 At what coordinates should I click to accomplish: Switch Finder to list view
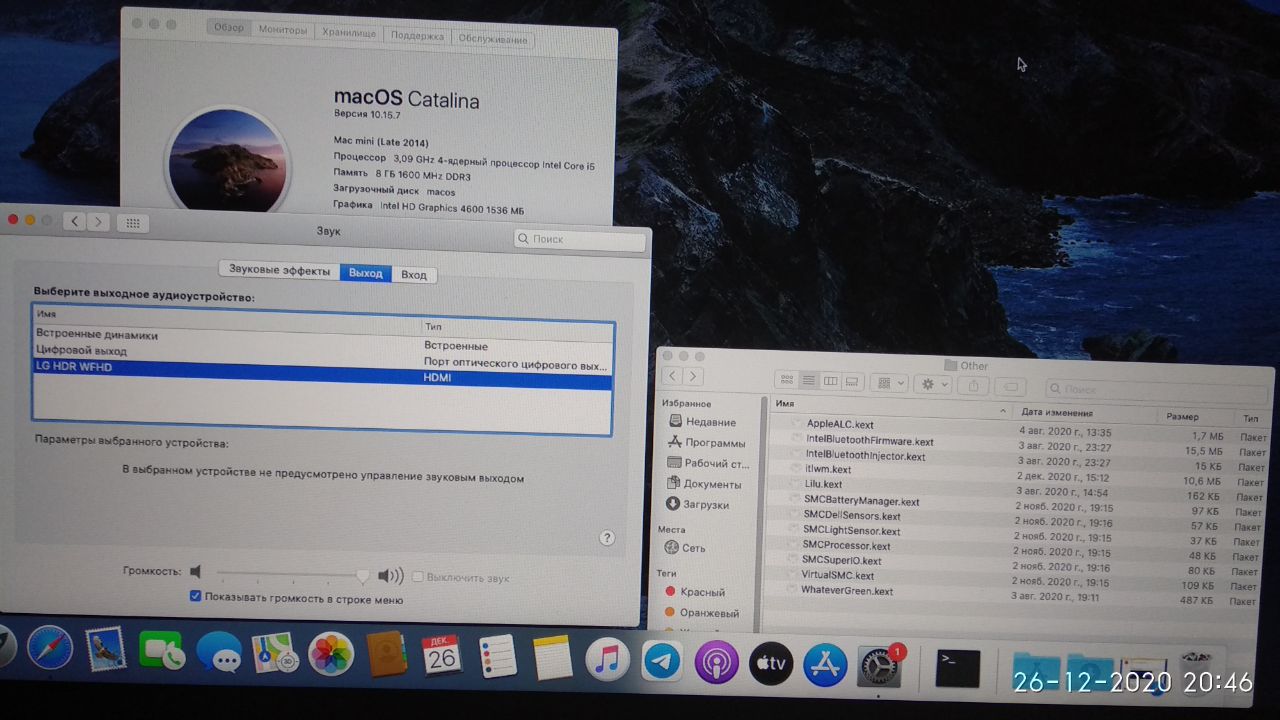(808, 381)
